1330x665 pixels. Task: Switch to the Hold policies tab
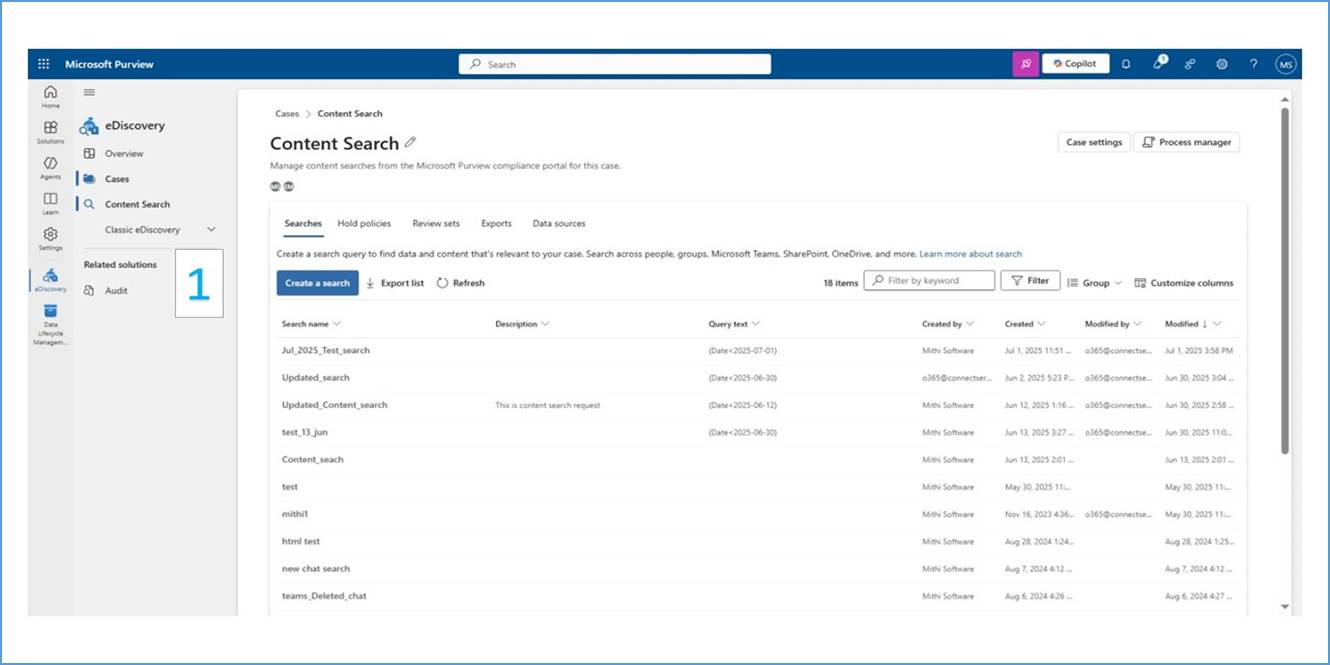364,223
